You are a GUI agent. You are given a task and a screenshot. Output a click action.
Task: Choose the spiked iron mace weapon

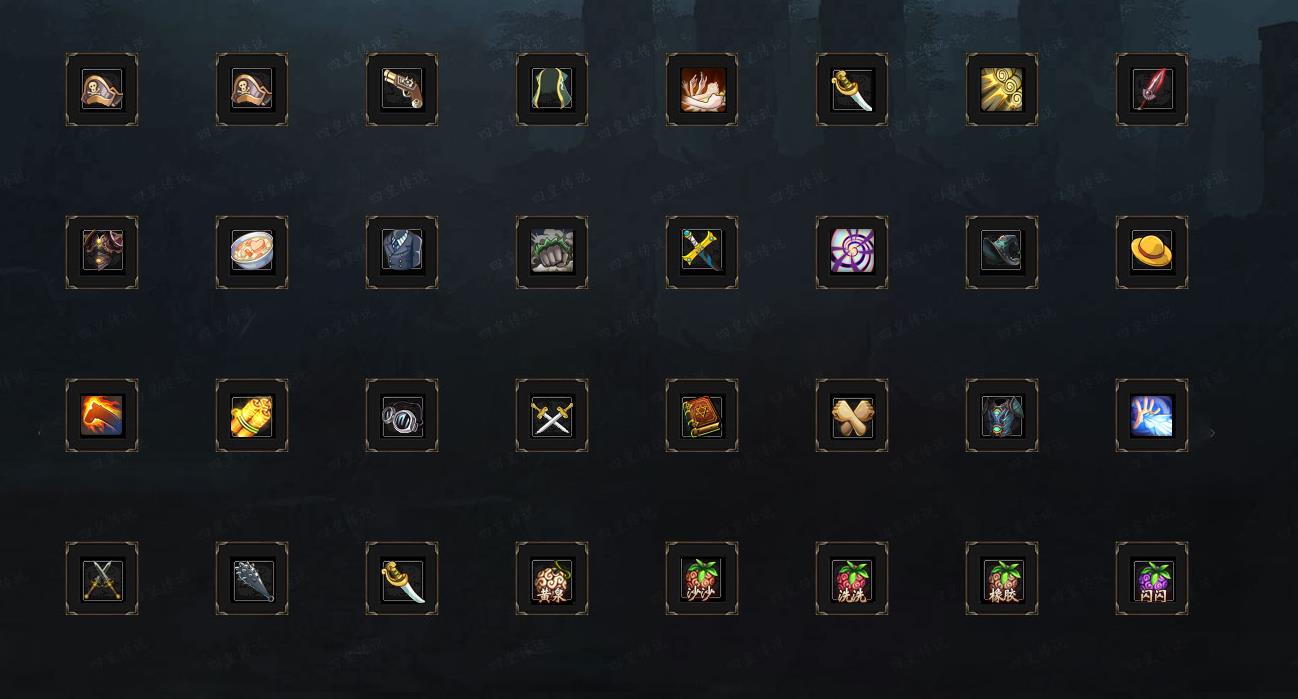coord(252,578)
